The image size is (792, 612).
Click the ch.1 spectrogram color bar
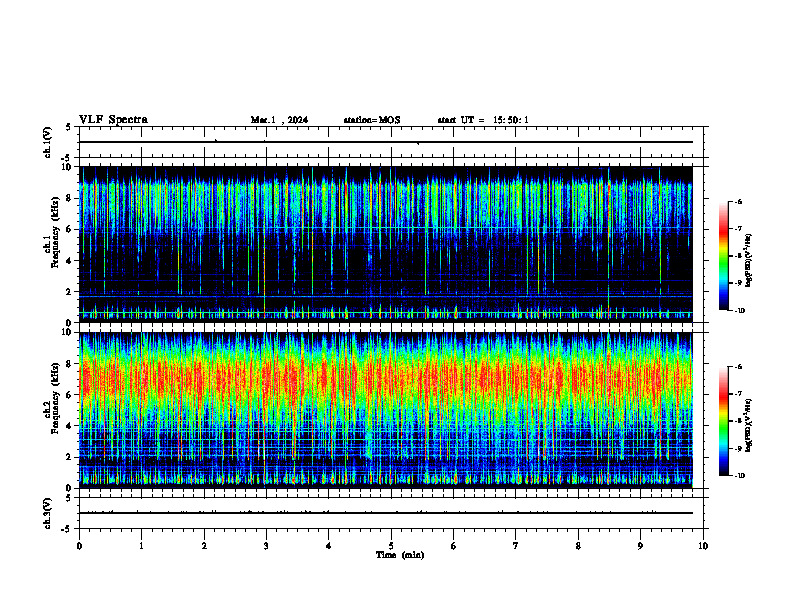[x=723, y=256]
